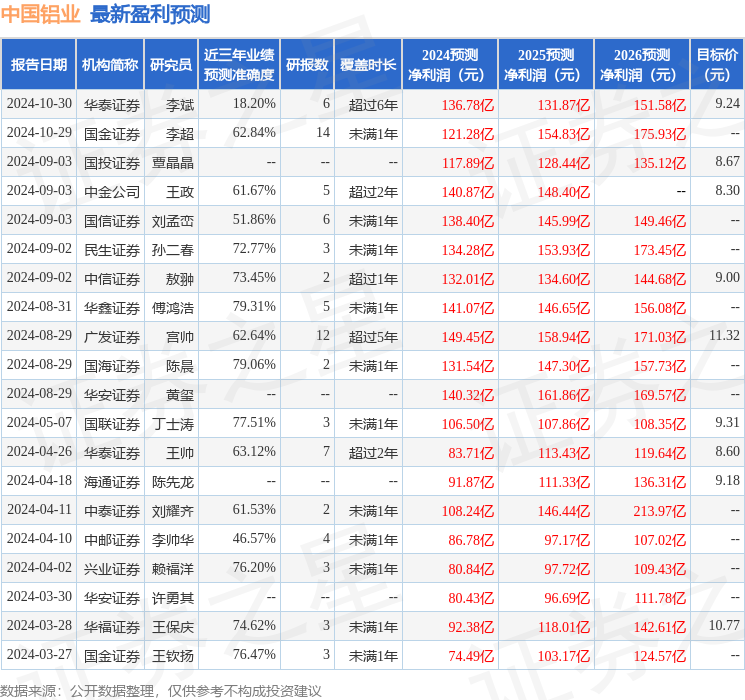Click the 2026预测净利润 column header

[642, 65]
